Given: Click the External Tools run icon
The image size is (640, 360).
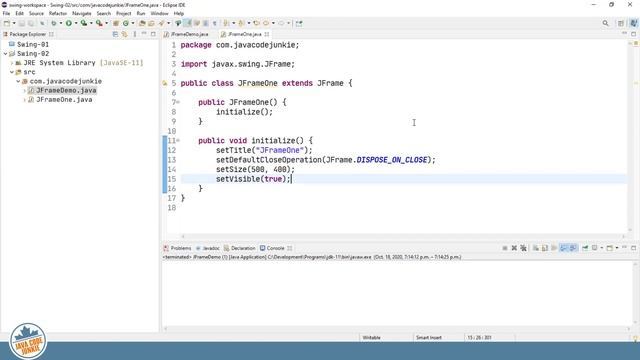Looking at the screenshot, I should 99,23.
